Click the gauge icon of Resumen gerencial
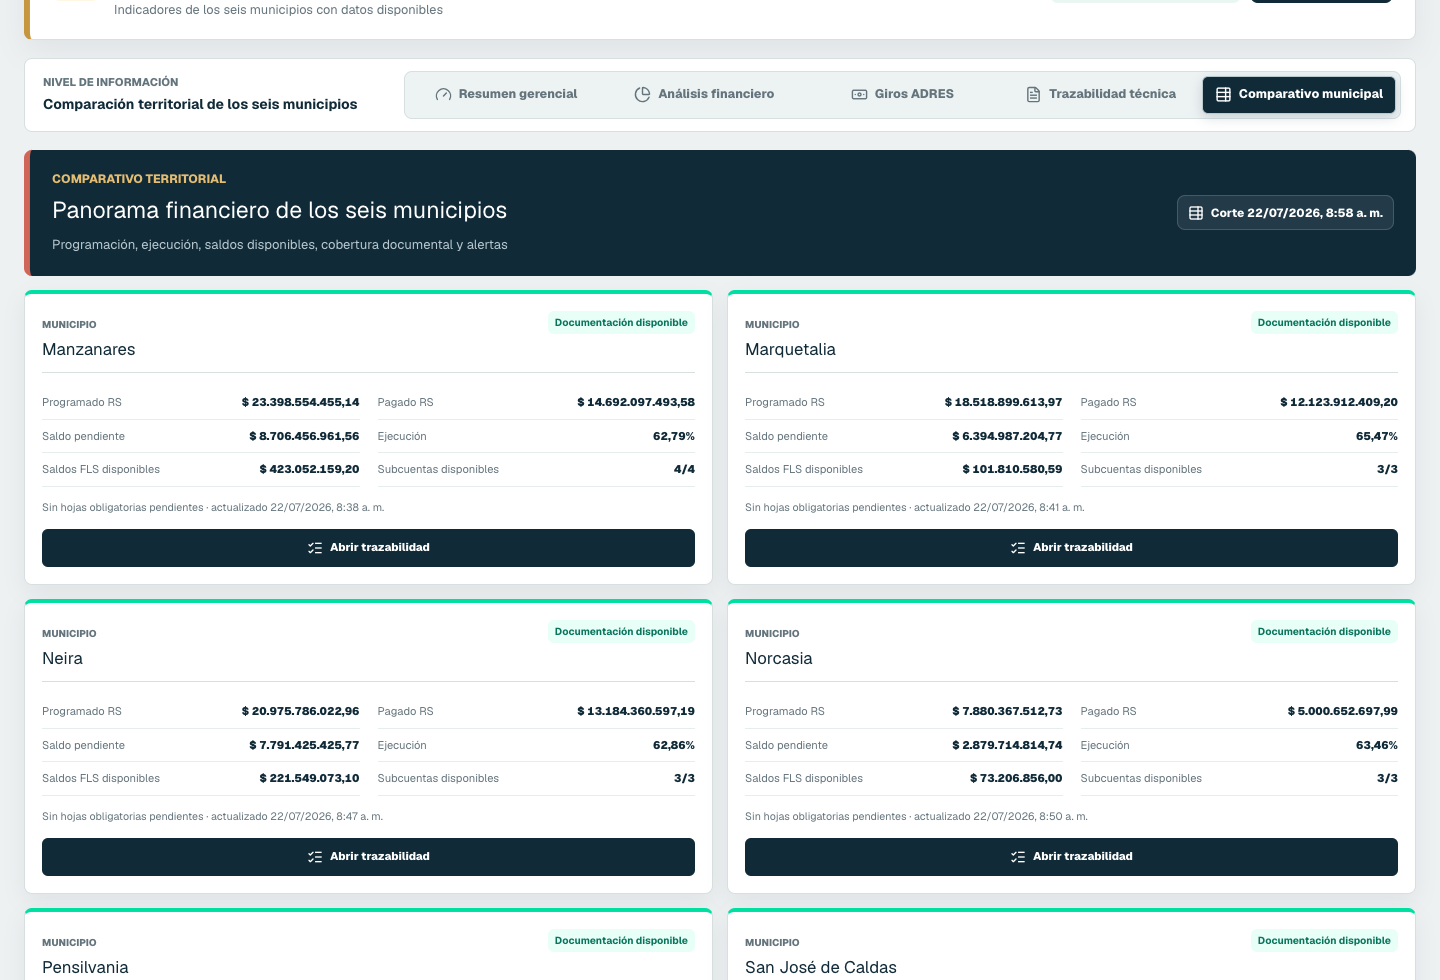 click(443, 94)
